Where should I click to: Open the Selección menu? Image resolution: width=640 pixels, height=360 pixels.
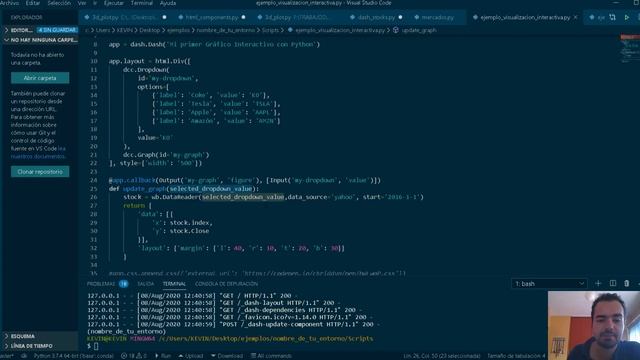59,3
